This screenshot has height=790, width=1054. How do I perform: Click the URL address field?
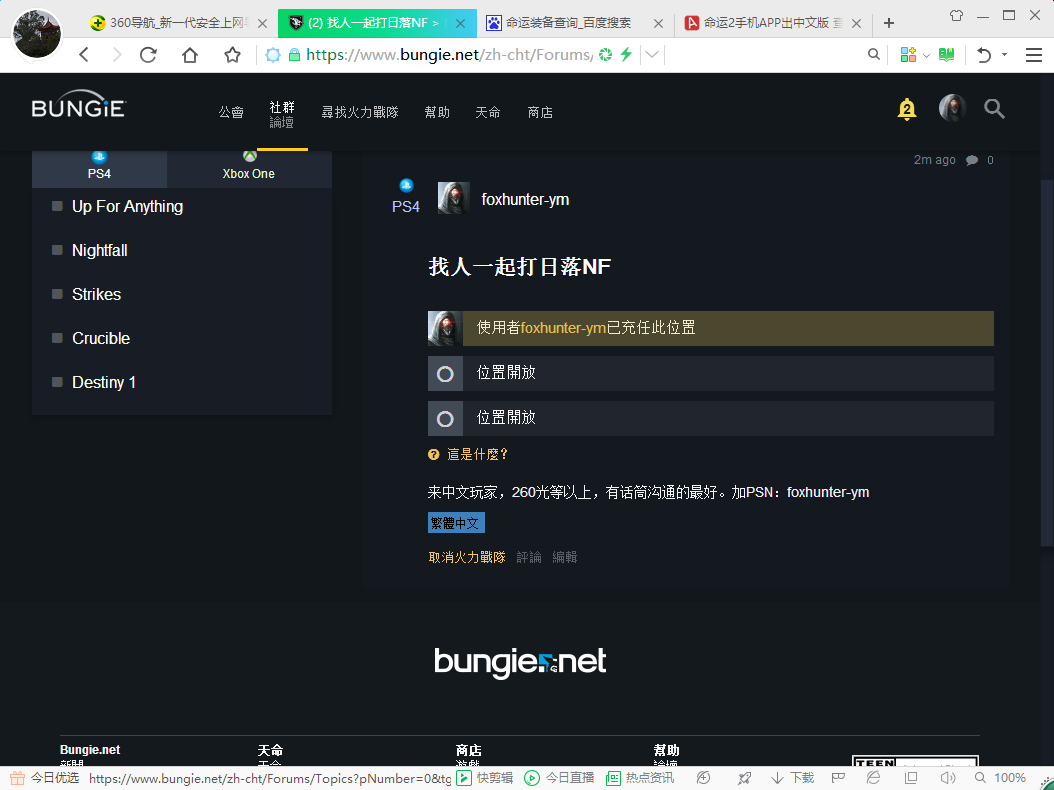coord(449,54)
